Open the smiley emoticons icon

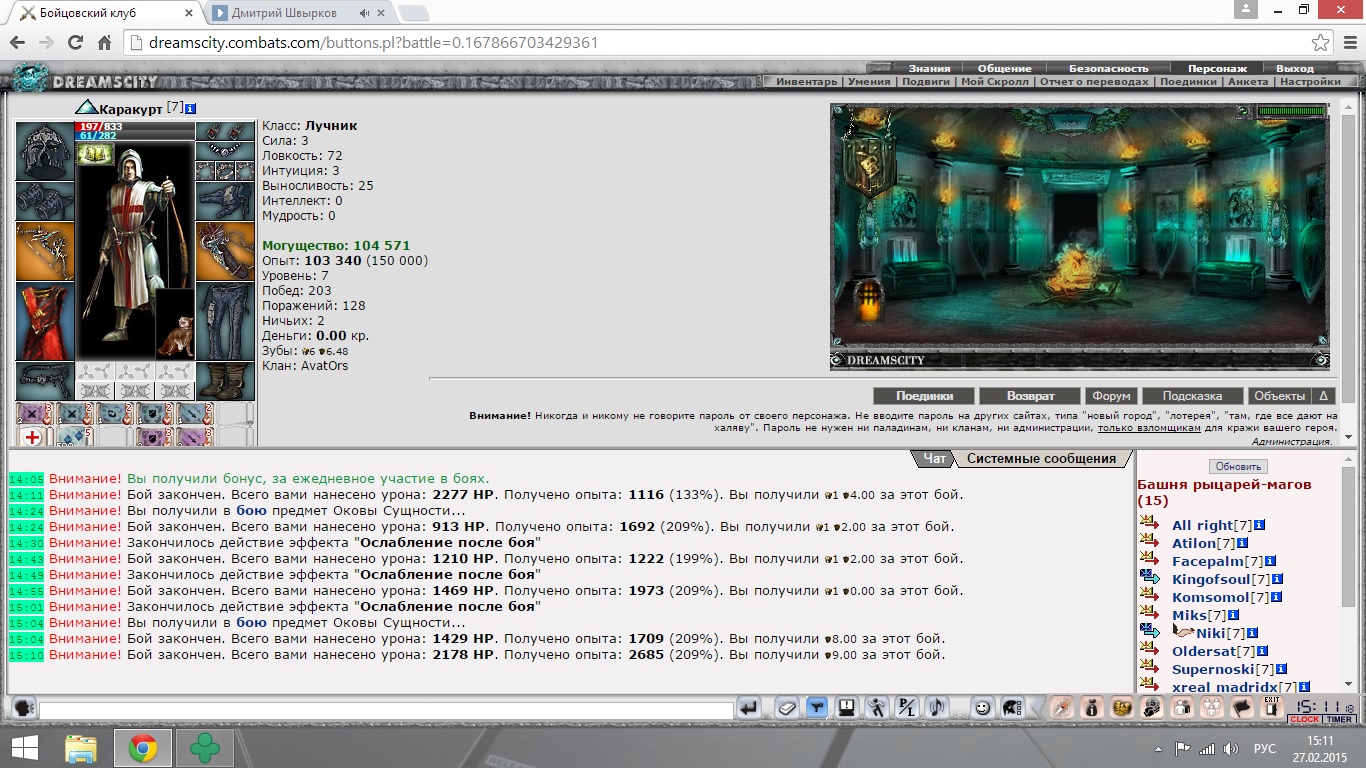982,708
